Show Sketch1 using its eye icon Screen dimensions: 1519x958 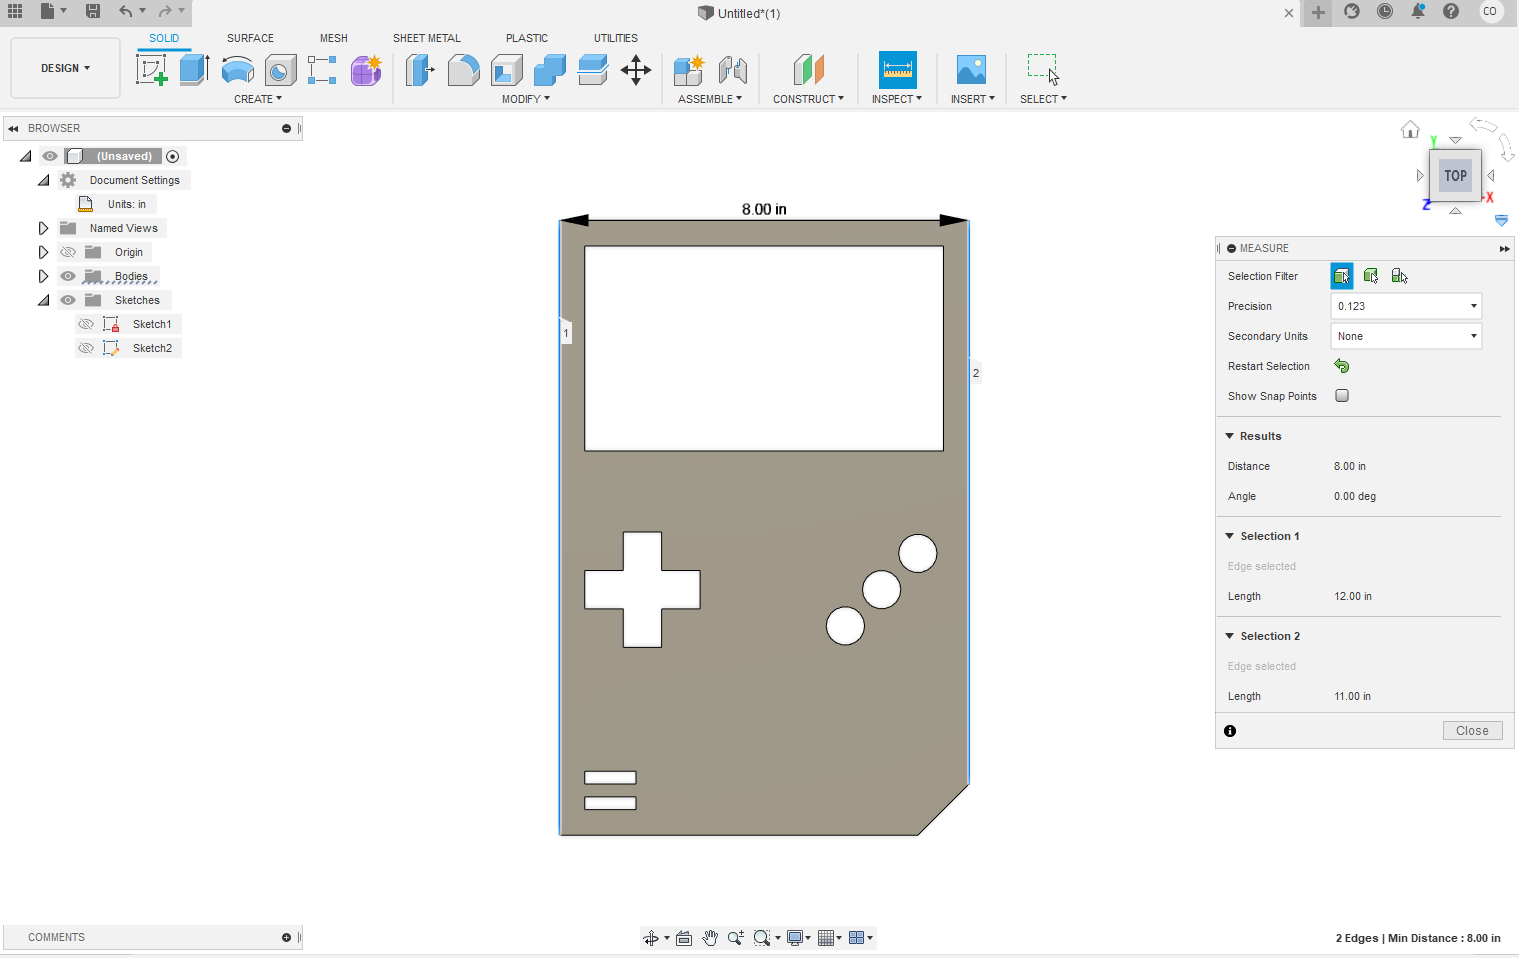(x=86, y=324)
